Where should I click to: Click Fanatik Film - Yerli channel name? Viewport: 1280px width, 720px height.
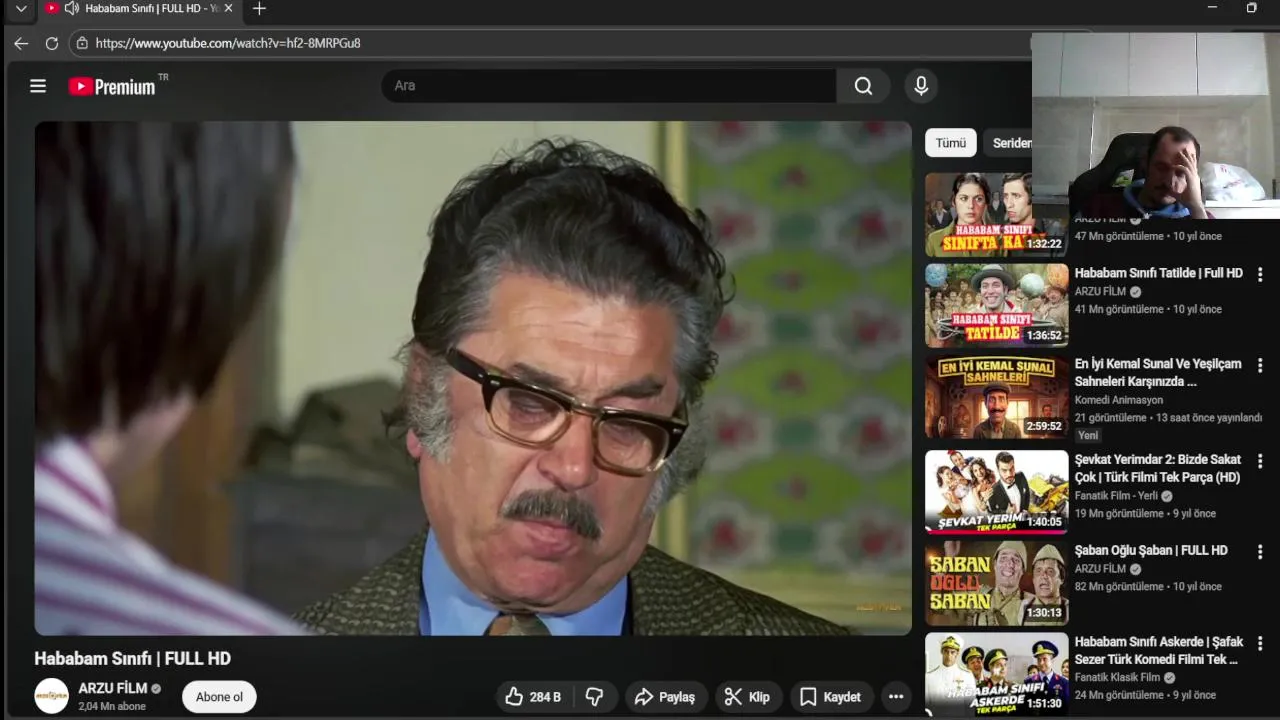1116,496
